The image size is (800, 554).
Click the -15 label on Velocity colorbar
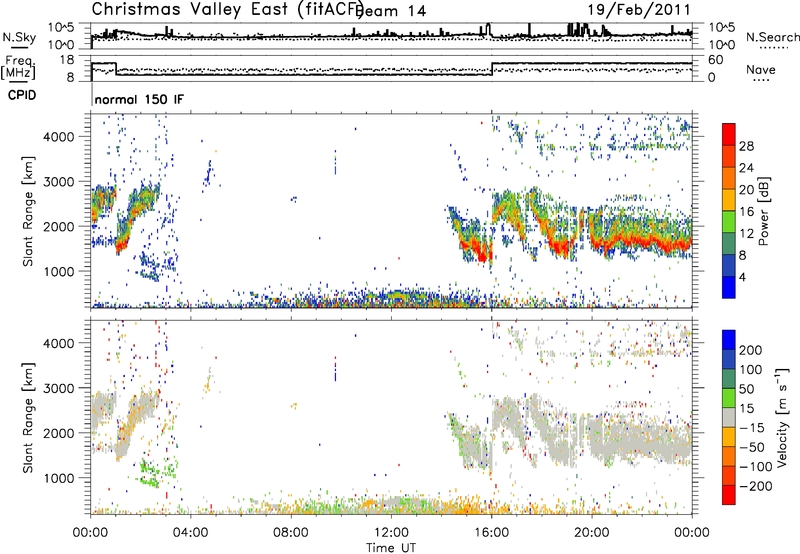(x=751, y=428)
